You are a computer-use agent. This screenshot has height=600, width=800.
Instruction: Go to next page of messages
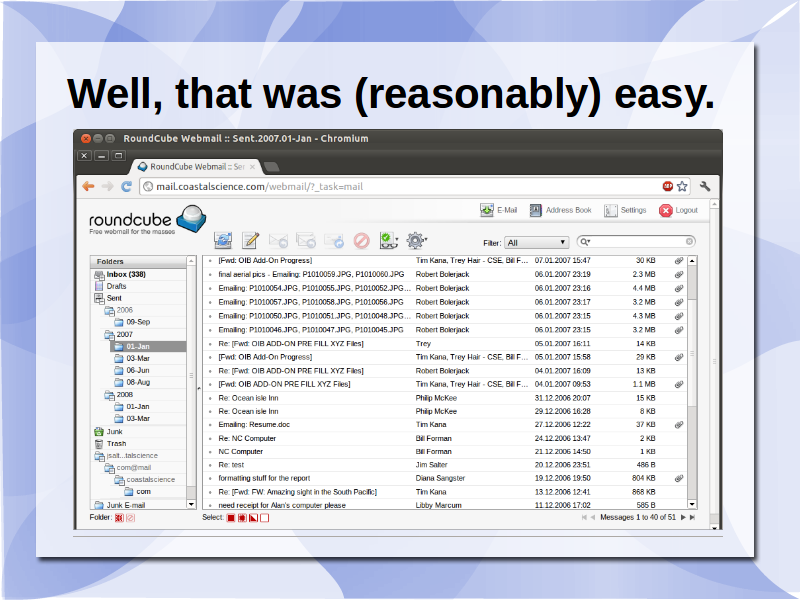[683, 517]
